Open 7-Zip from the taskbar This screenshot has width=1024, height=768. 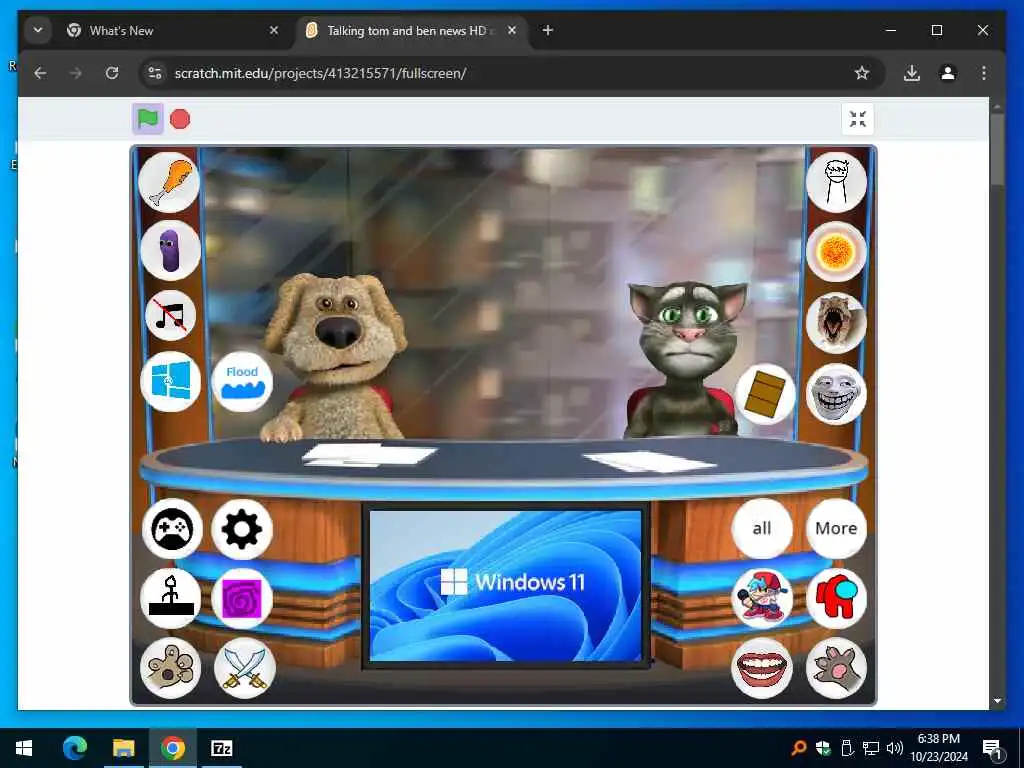[x=221, y=748]
